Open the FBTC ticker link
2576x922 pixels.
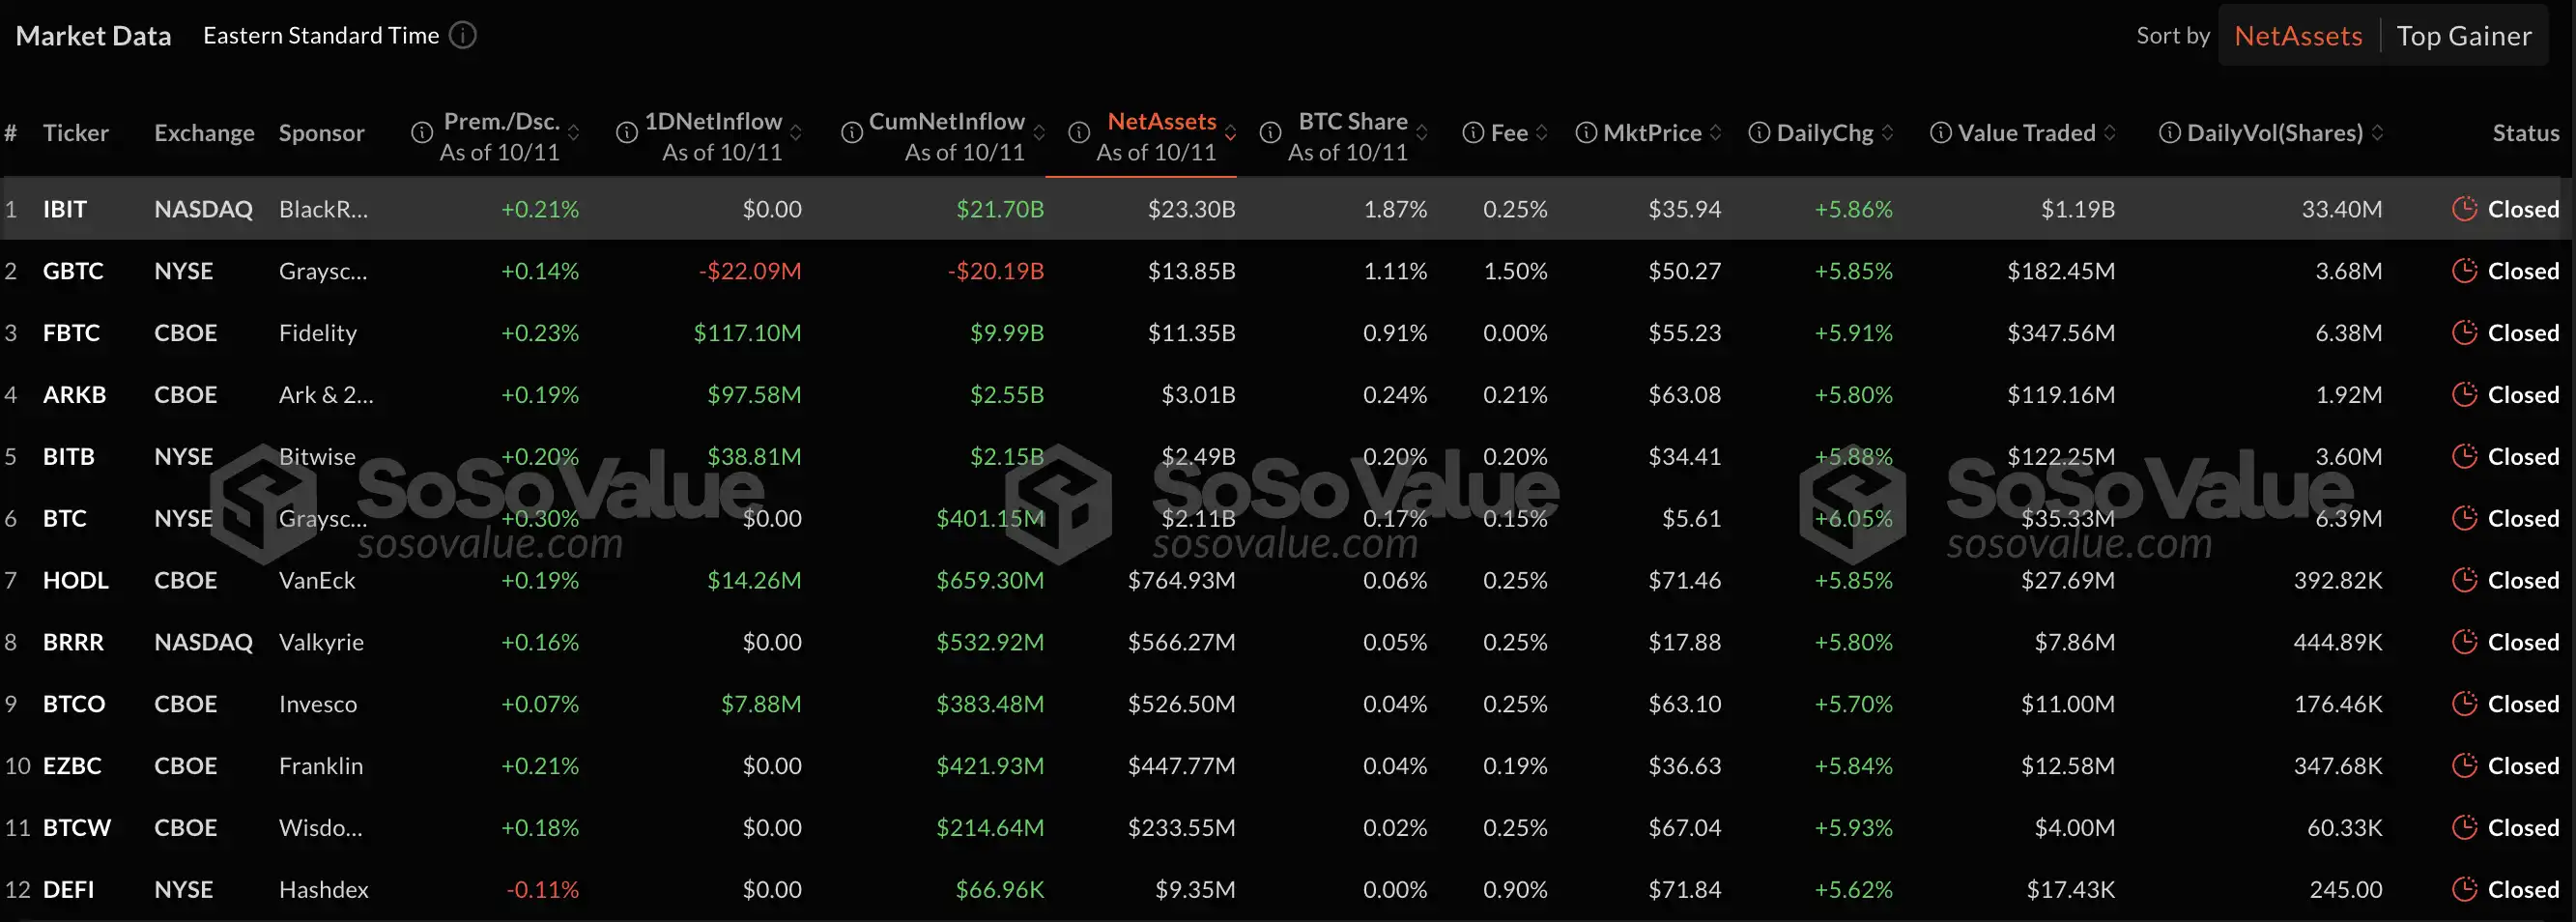[71, 333]
